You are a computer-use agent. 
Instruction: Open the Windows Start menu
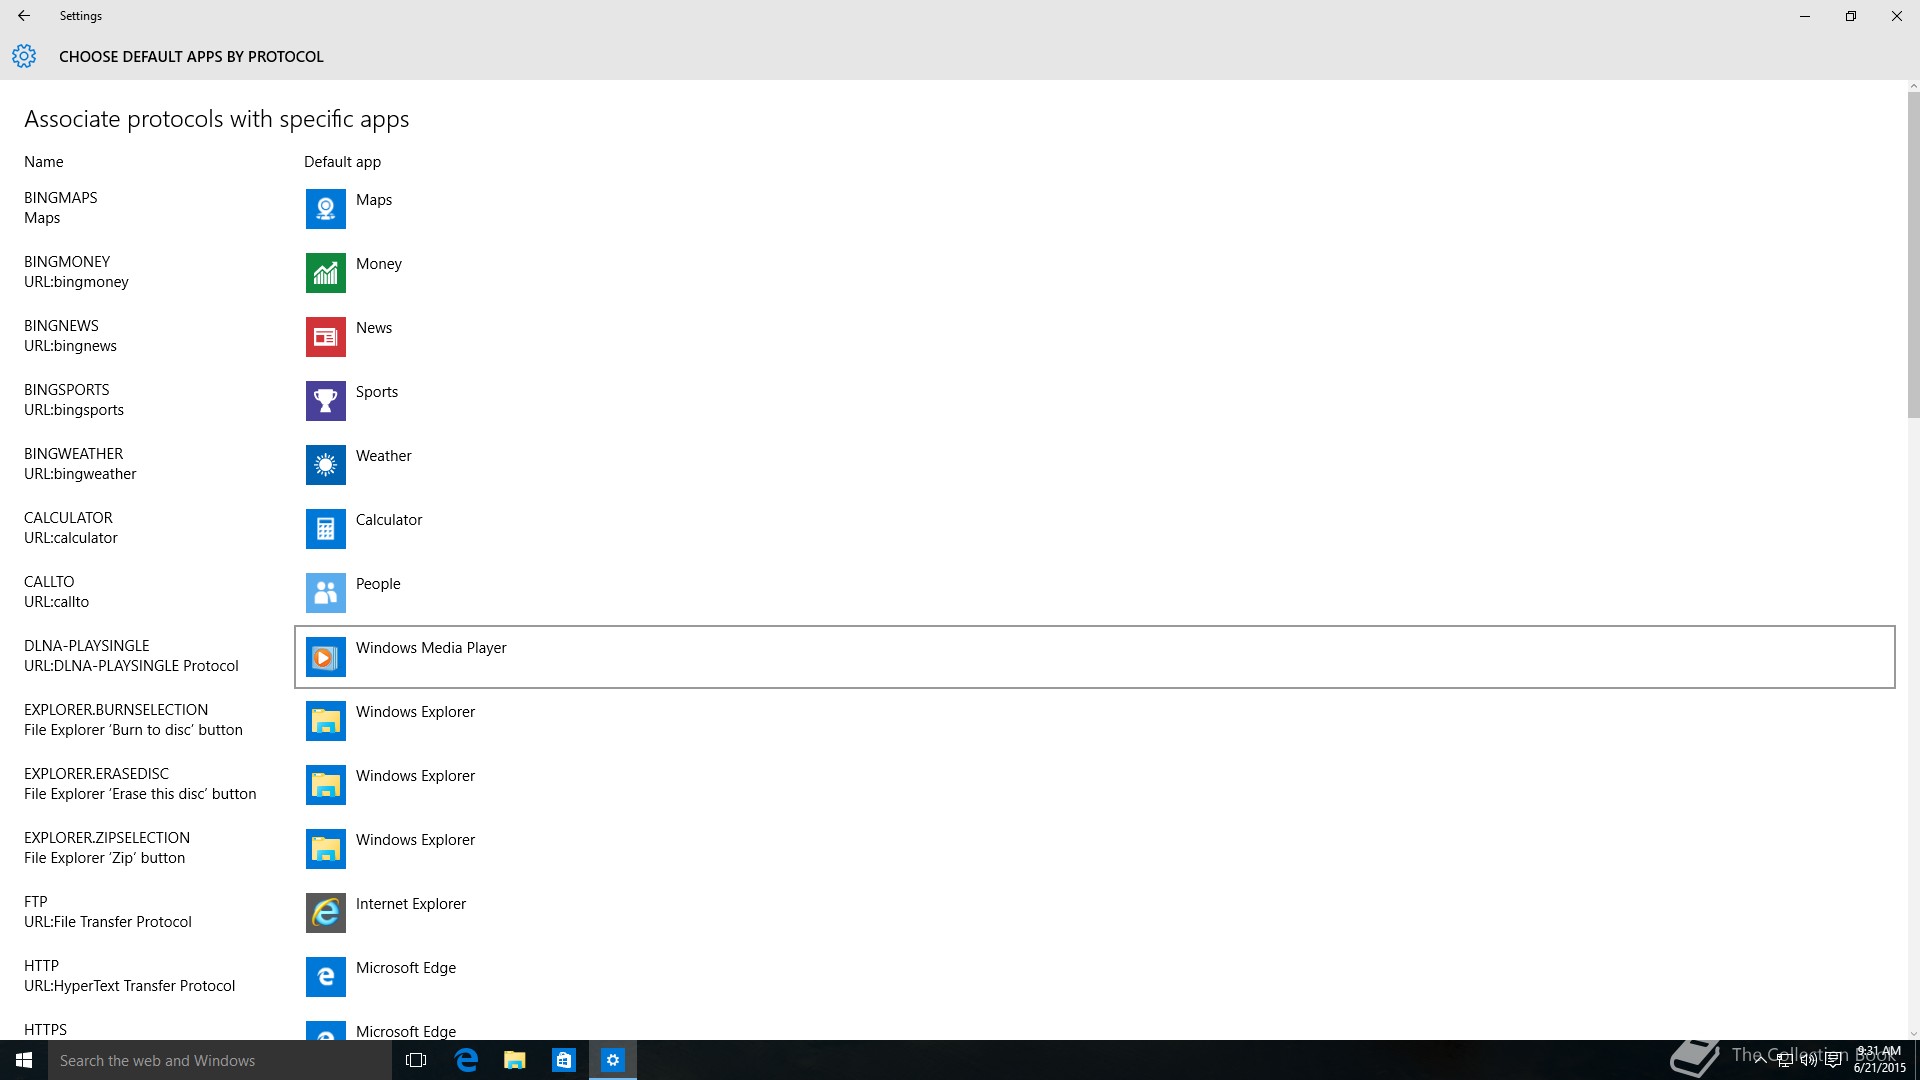click(24, 1060)
